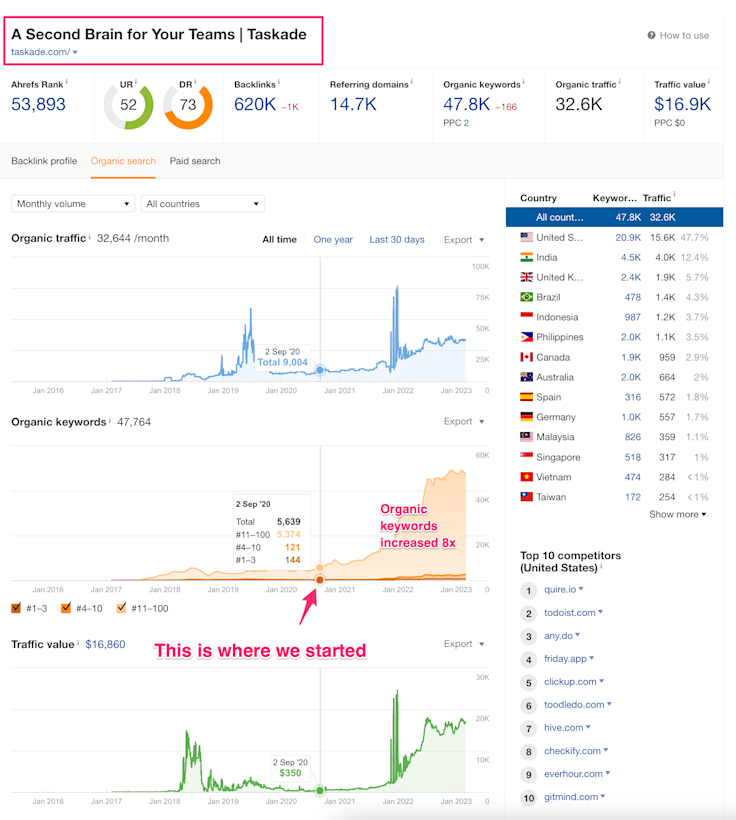Open the Monthly volume dropdown
The image size is (736, 820).
(73, 204)
